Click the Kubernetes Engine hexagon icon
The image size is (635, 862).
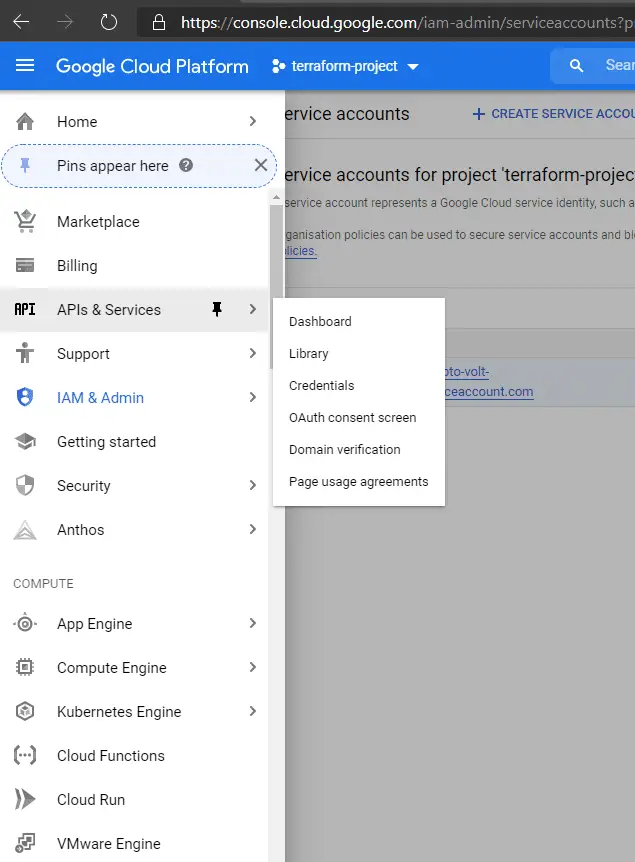pos(25,711)
